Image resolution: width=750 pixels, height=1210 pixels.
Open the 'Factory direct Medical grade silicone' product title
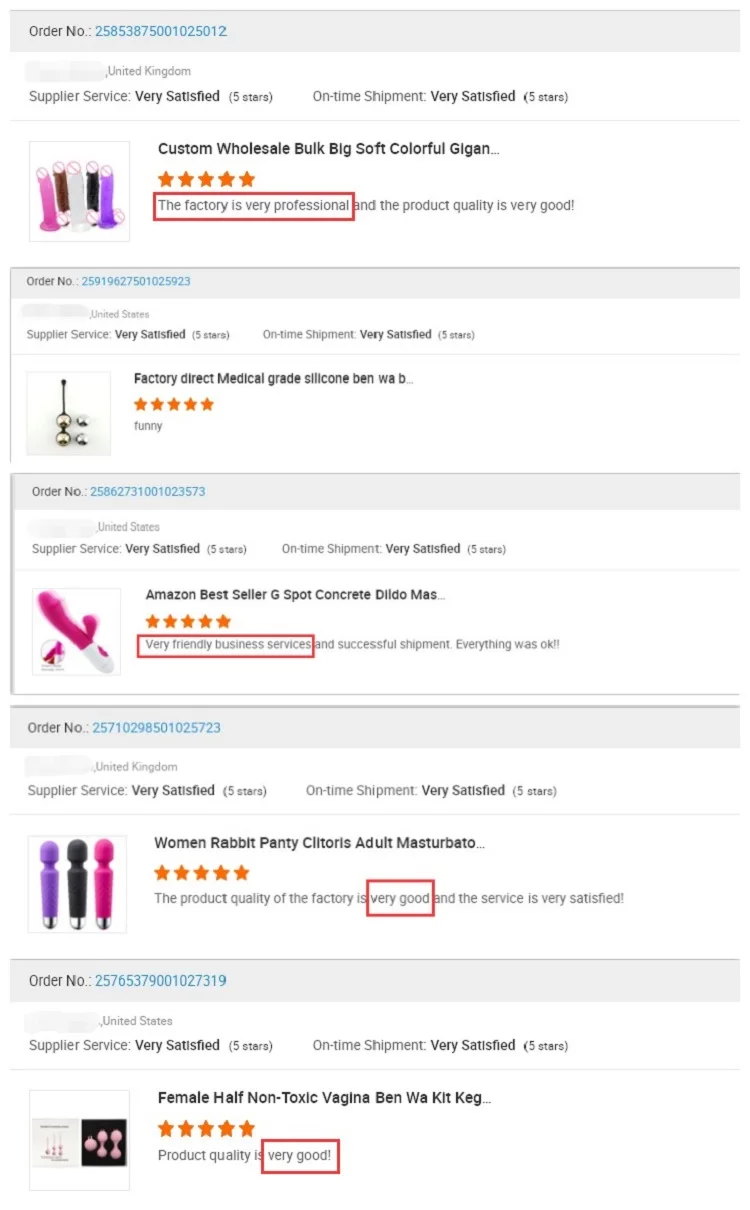pos(273,379)
